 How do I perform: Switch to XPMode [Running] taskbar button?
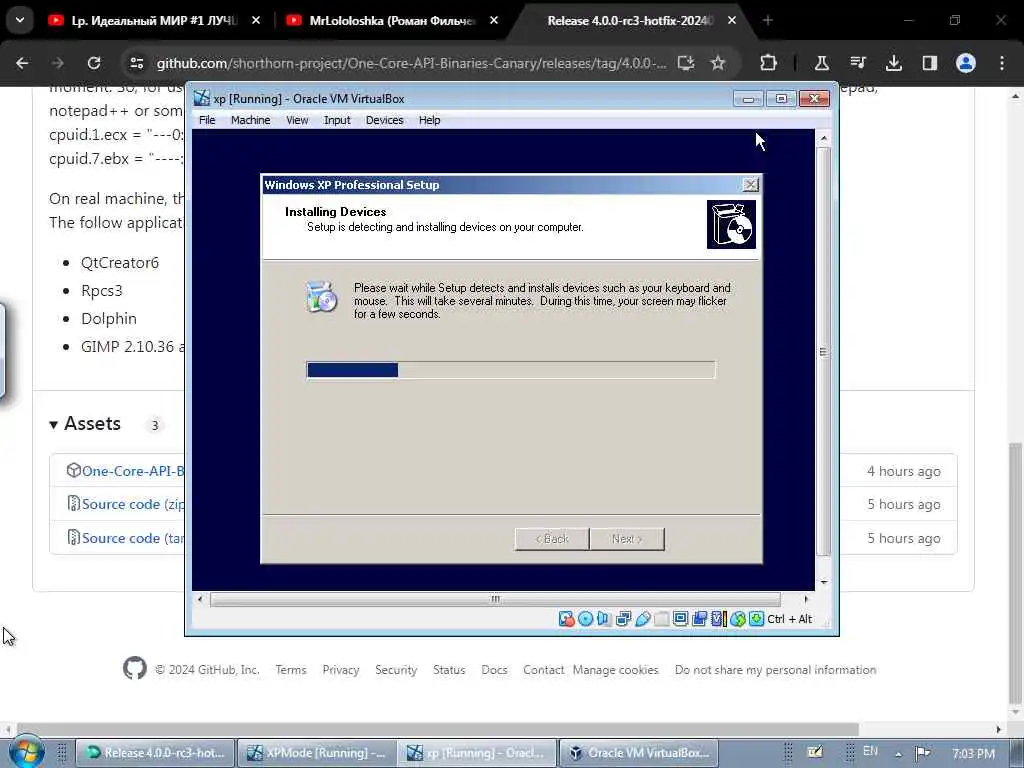[x=317, y=753]
